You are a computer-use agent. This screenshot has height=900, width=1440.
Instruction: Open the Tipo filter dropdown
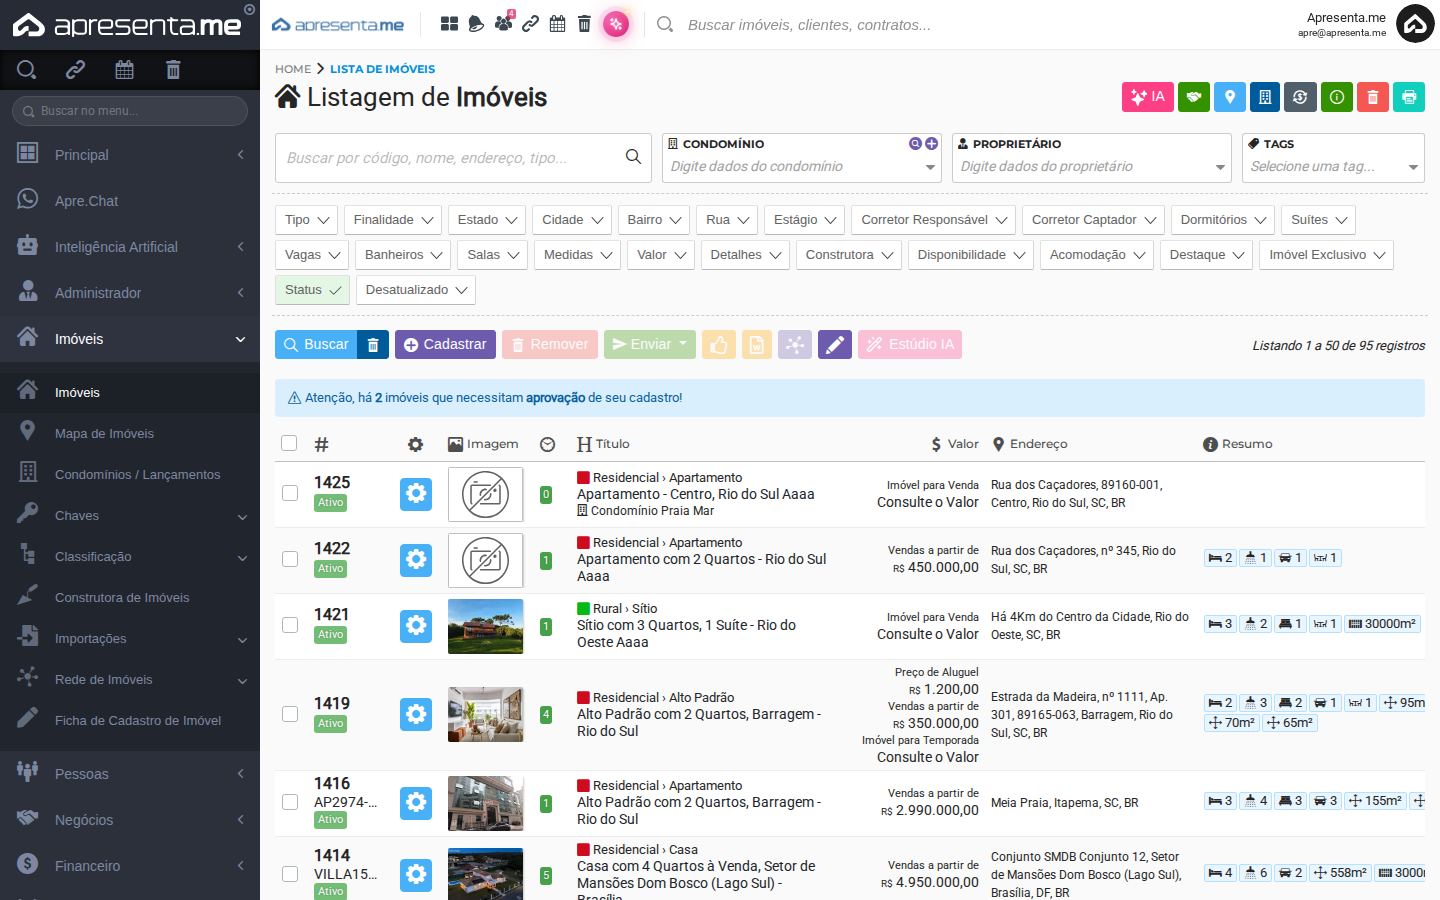(307, 220)
